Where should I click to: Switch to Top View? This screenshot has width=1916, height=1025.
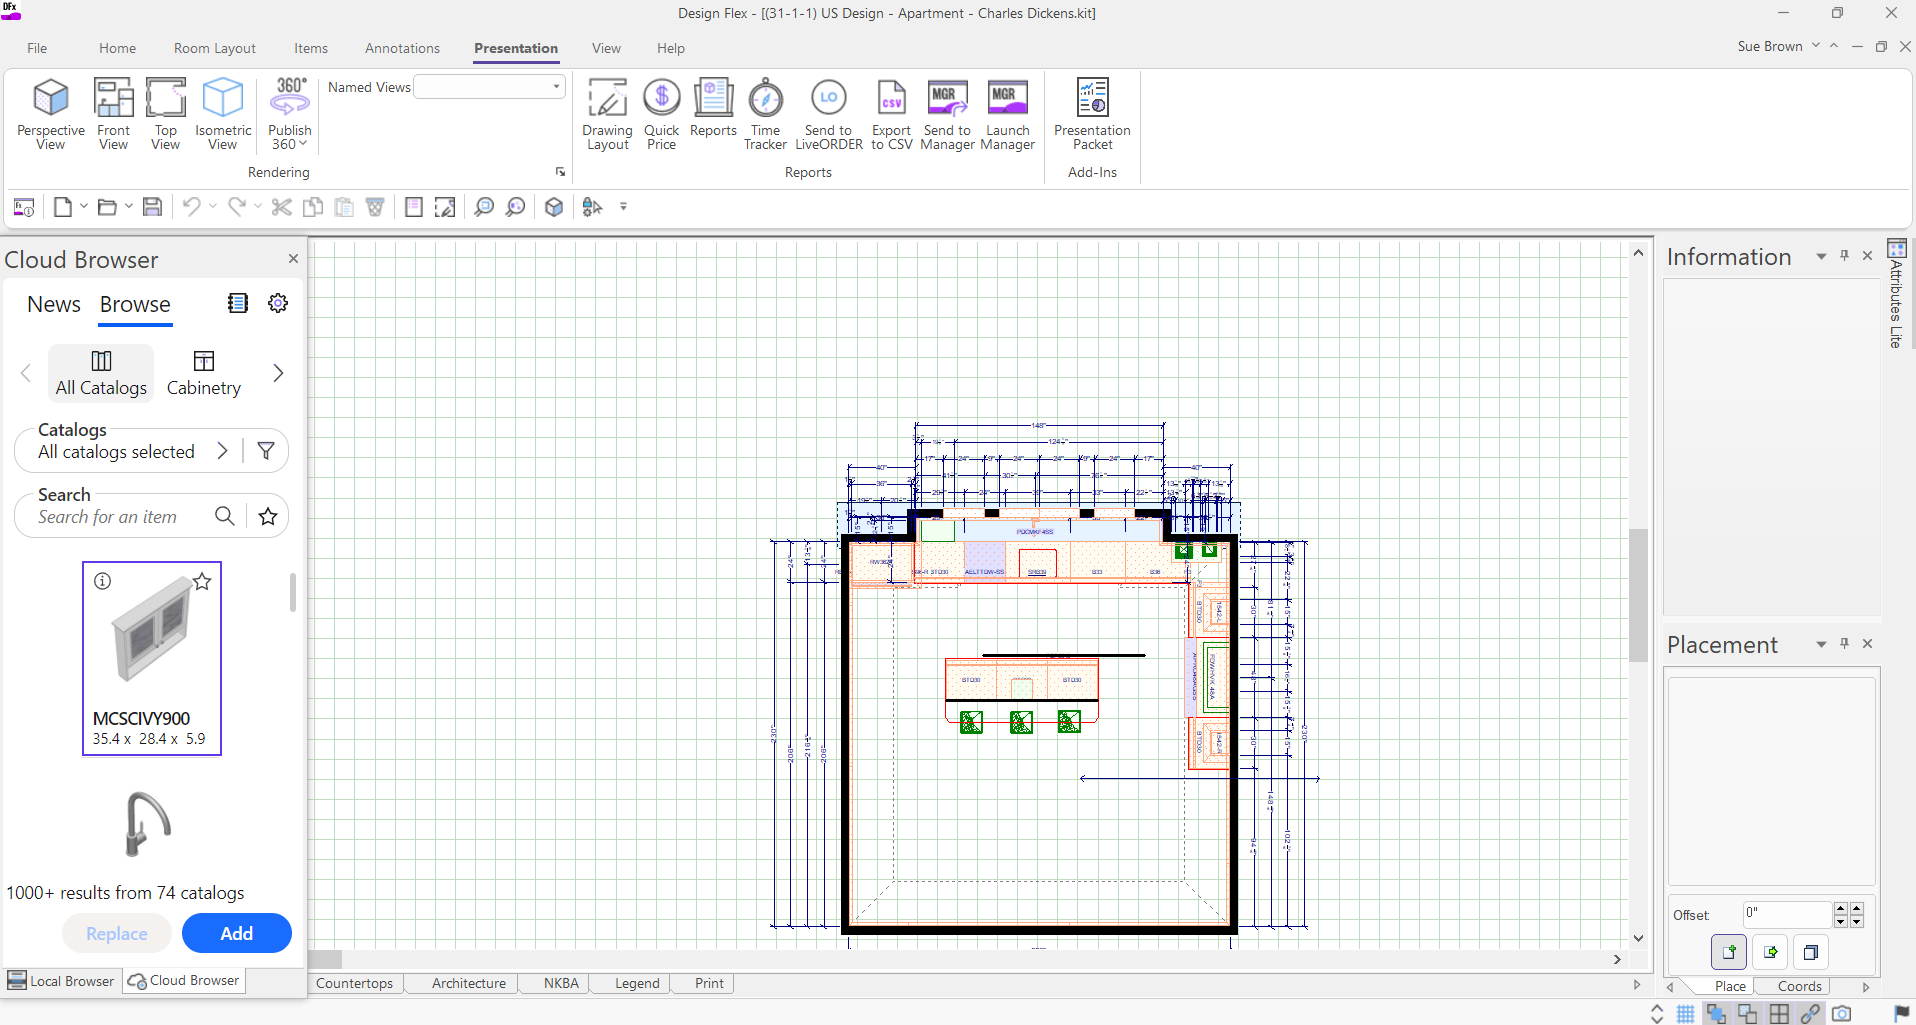(x=165, y=114)
